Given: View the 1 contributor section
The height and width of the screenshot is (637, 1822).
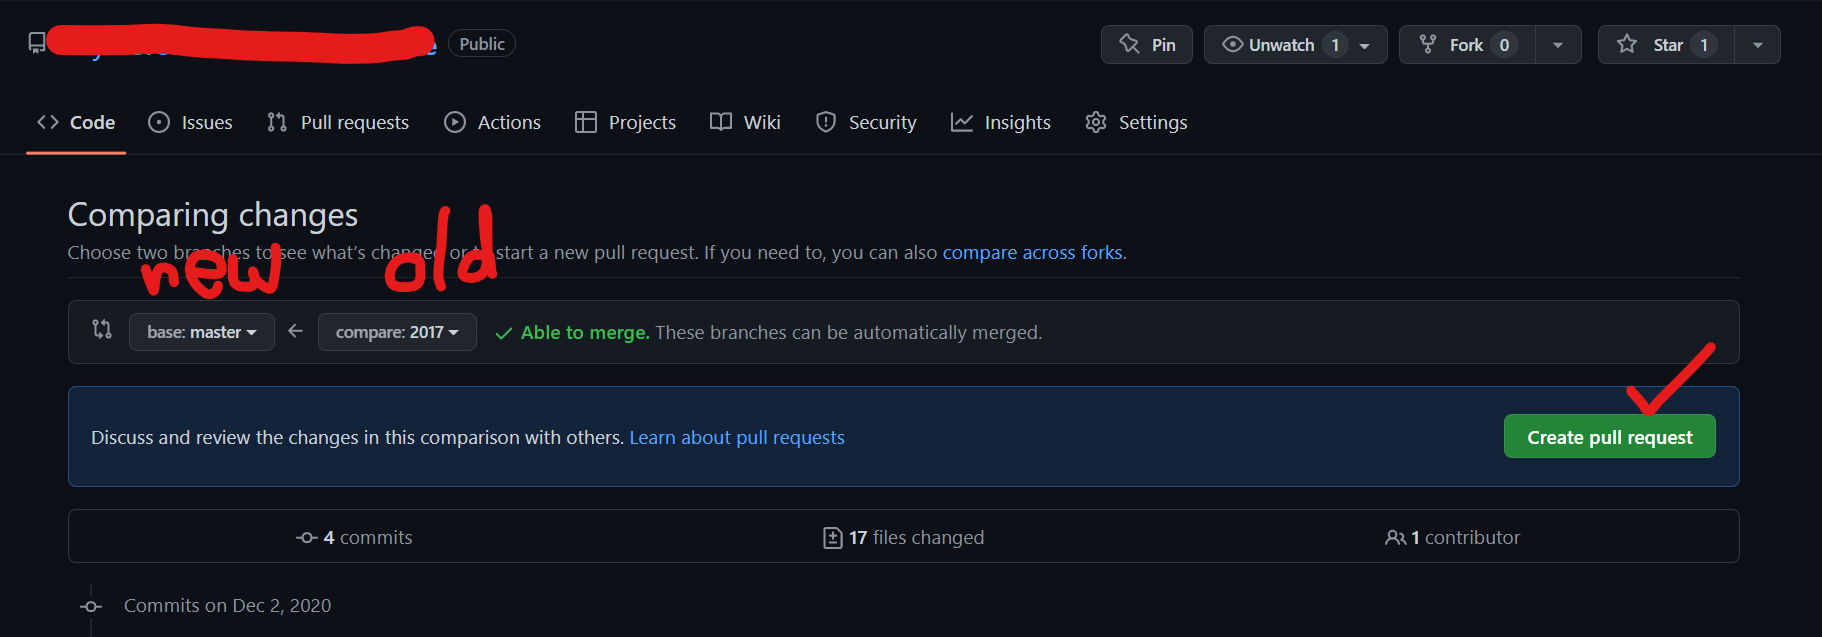Looking at the screenshot, I should (x=1452, y=537).
